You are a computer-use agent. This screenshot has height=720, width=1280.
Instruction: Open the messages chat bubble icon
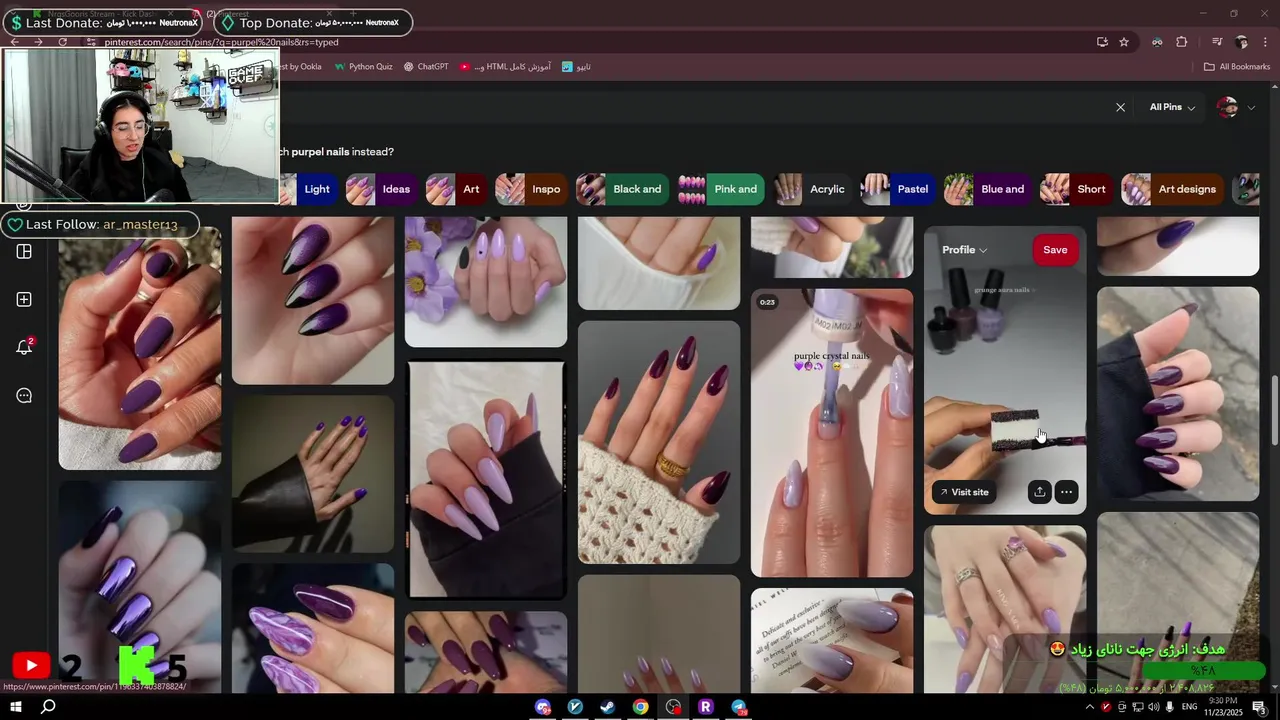pyautogui.click(x=24, y=395)
